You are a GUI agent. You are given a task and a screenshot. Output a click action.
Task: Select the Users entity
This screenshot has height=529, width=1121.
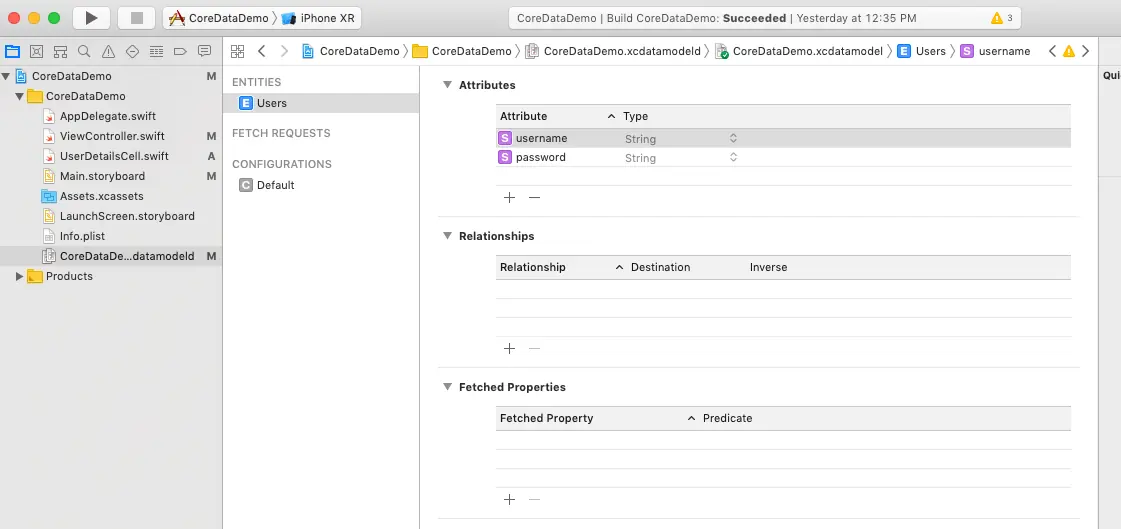pos(321,103)
